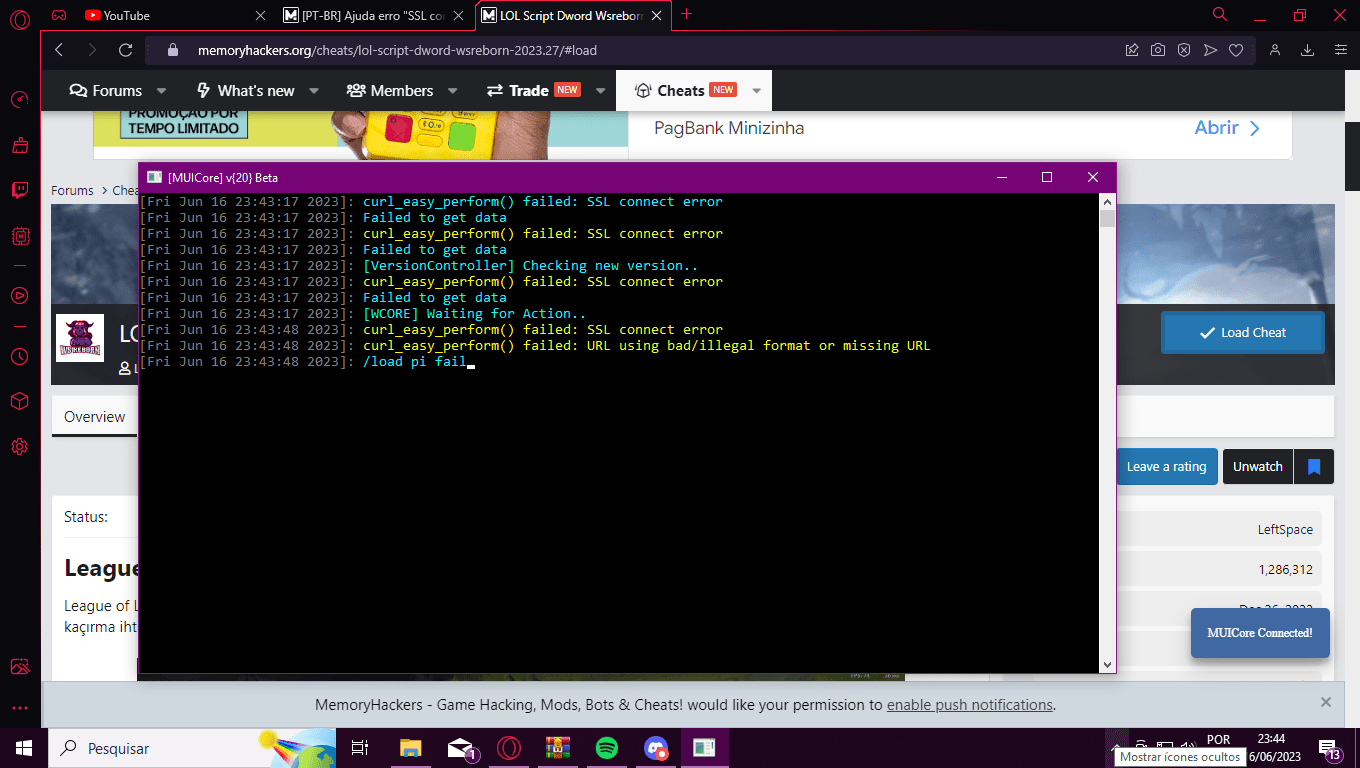Expand the What's new dropdown arrow
The width and height of the screenshot is (1360, 768).
[314, 90]
